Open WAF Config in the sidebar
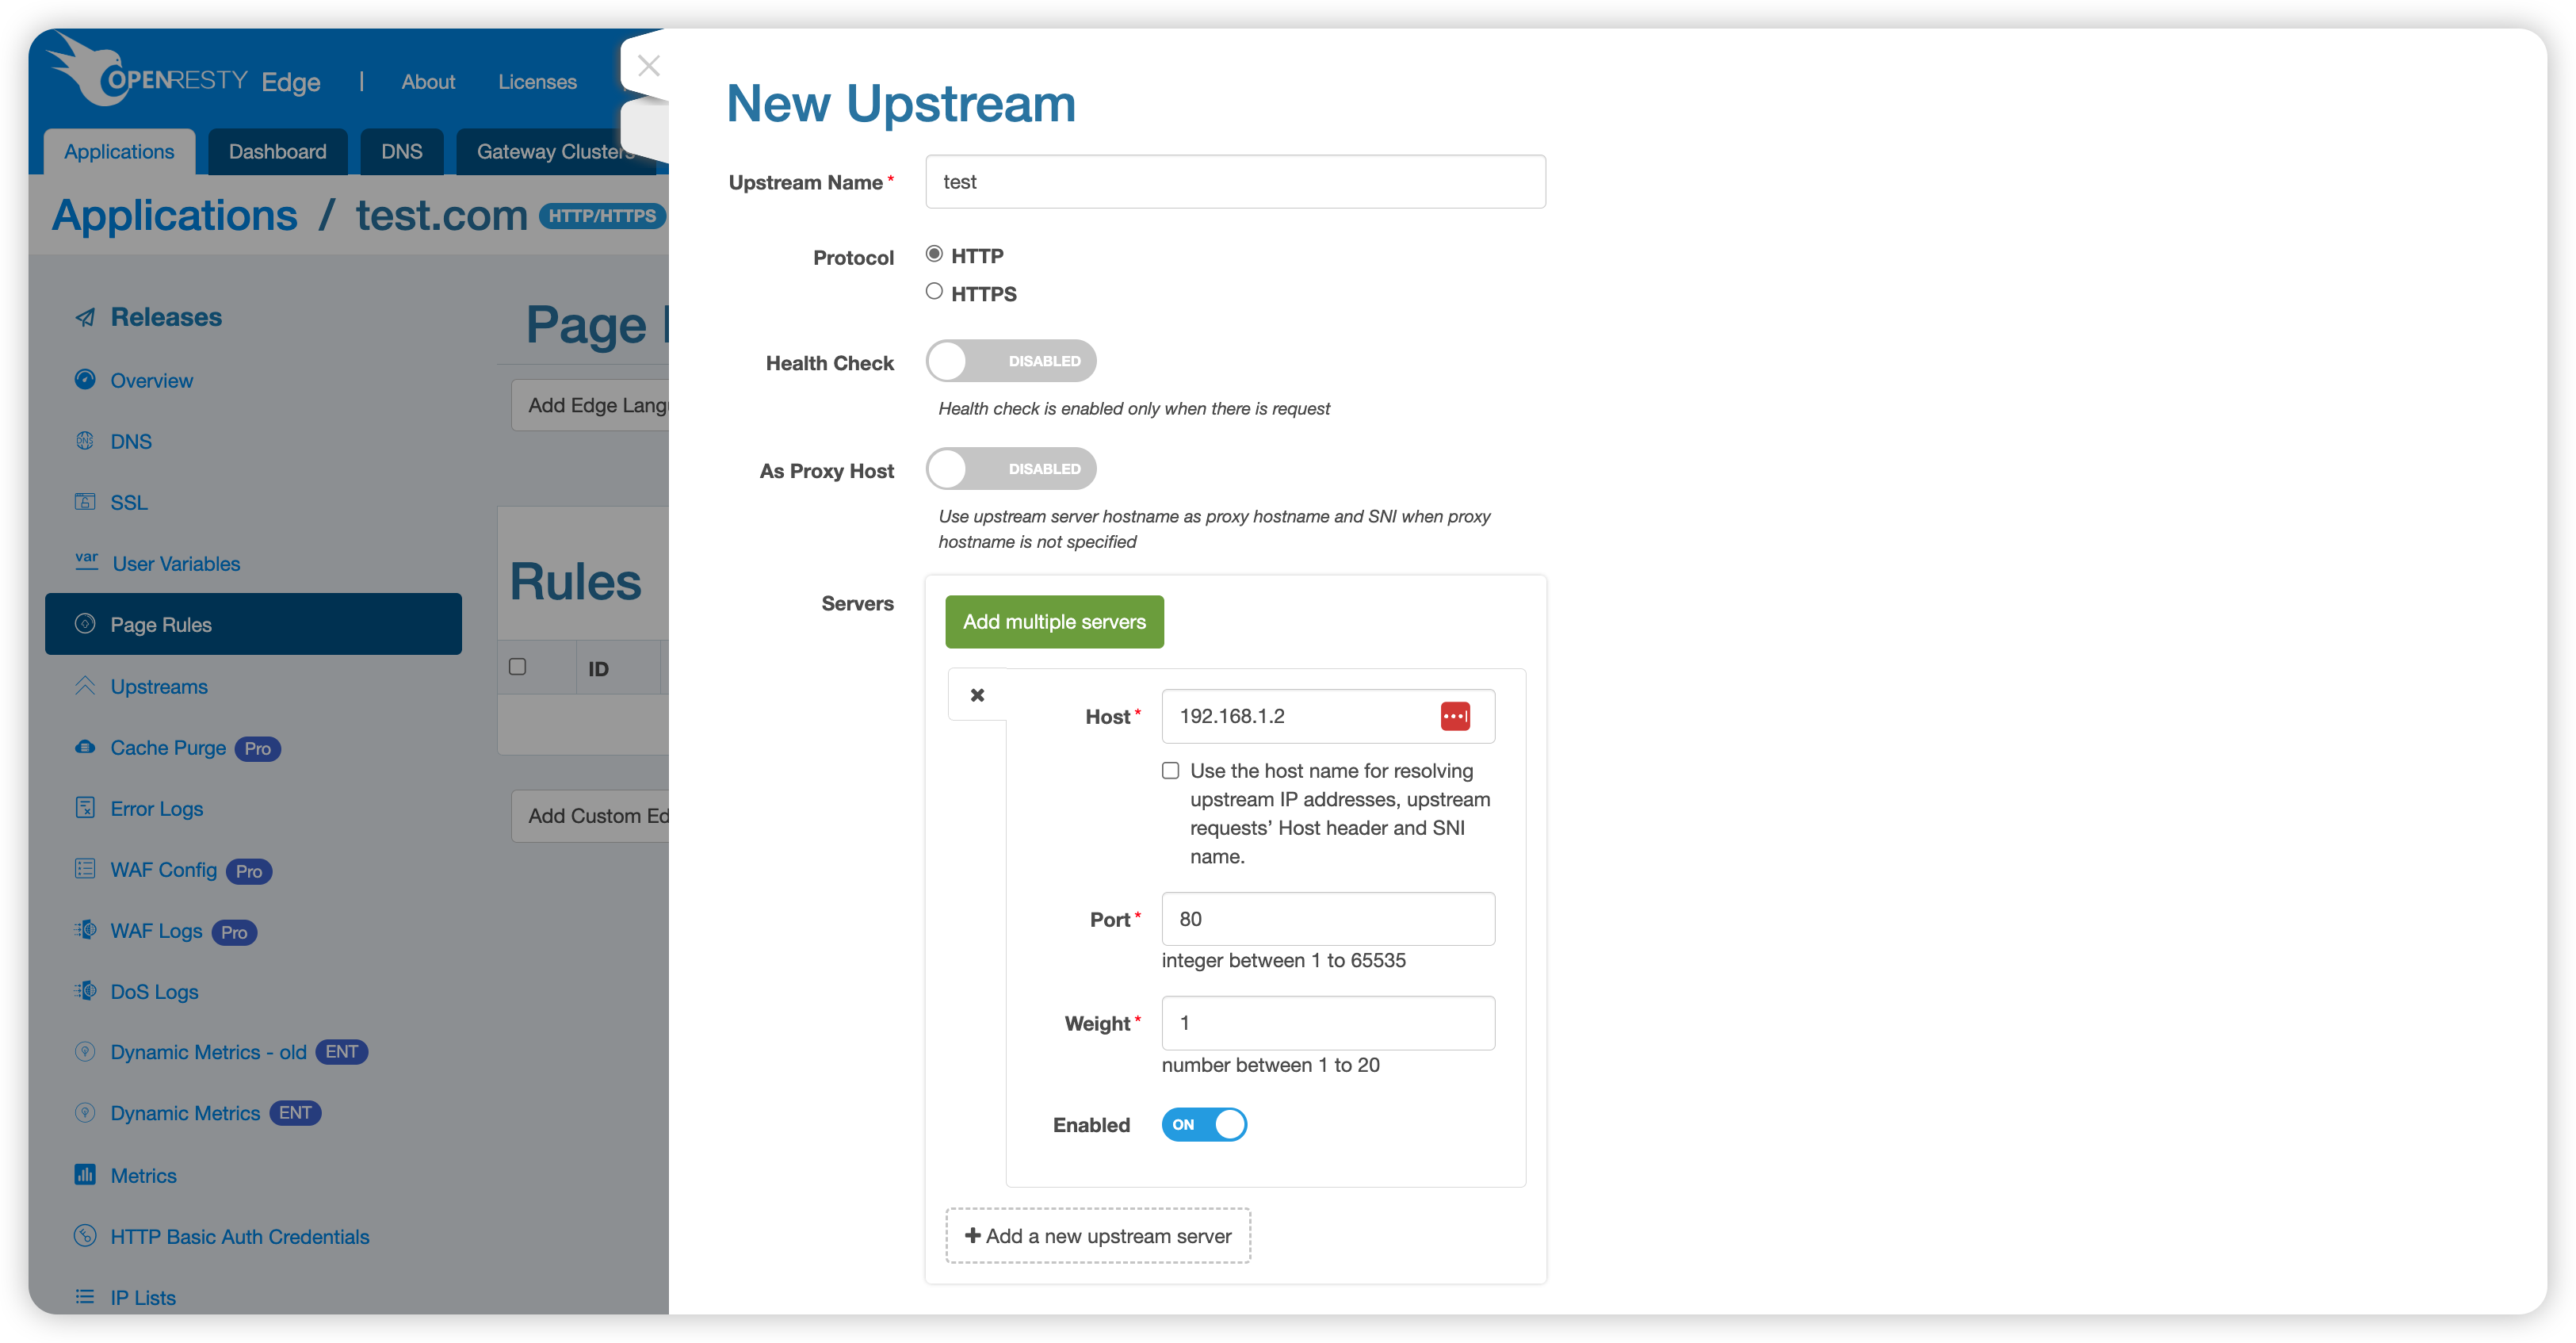This screenshot has width=2576, height=1343. tap(163, 869)
